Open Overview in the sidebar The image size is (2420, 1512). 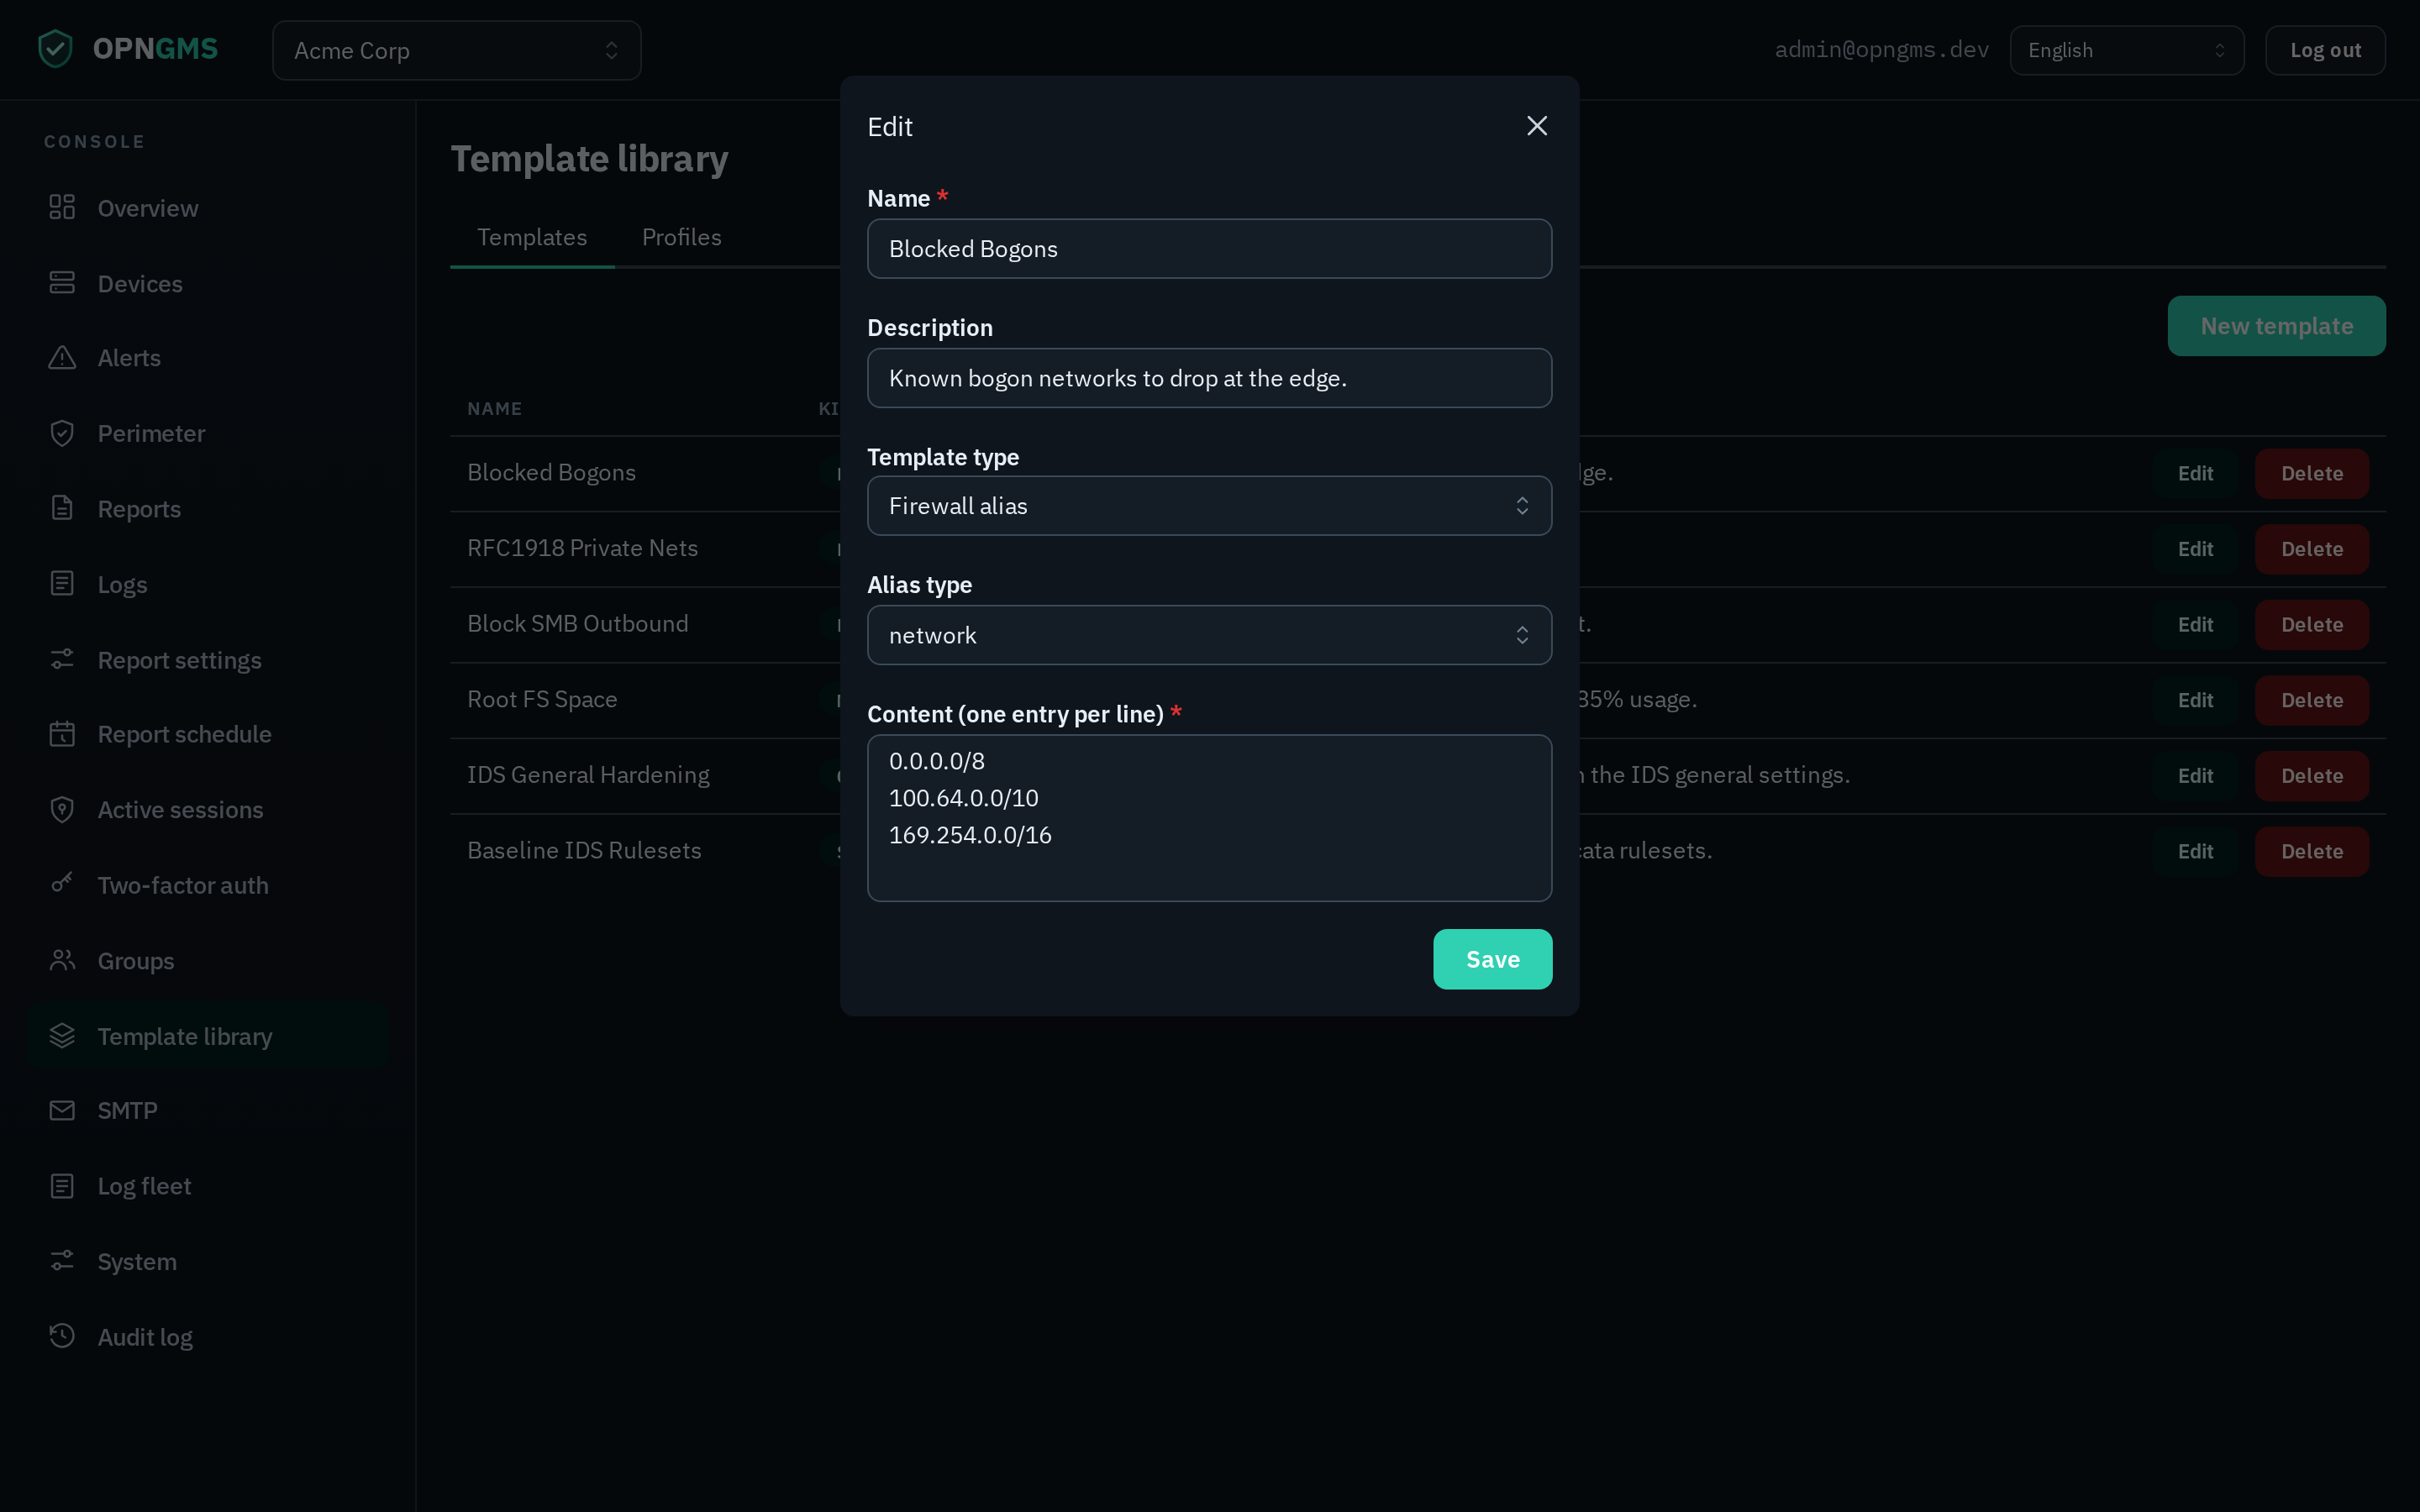pos(208,208)
